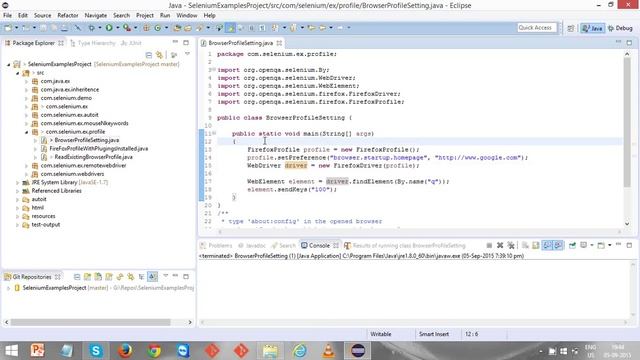Select the resources folder in Package Explorer
Screen dimensions: 640x360
pyautogui.click(x=43, y=216)
